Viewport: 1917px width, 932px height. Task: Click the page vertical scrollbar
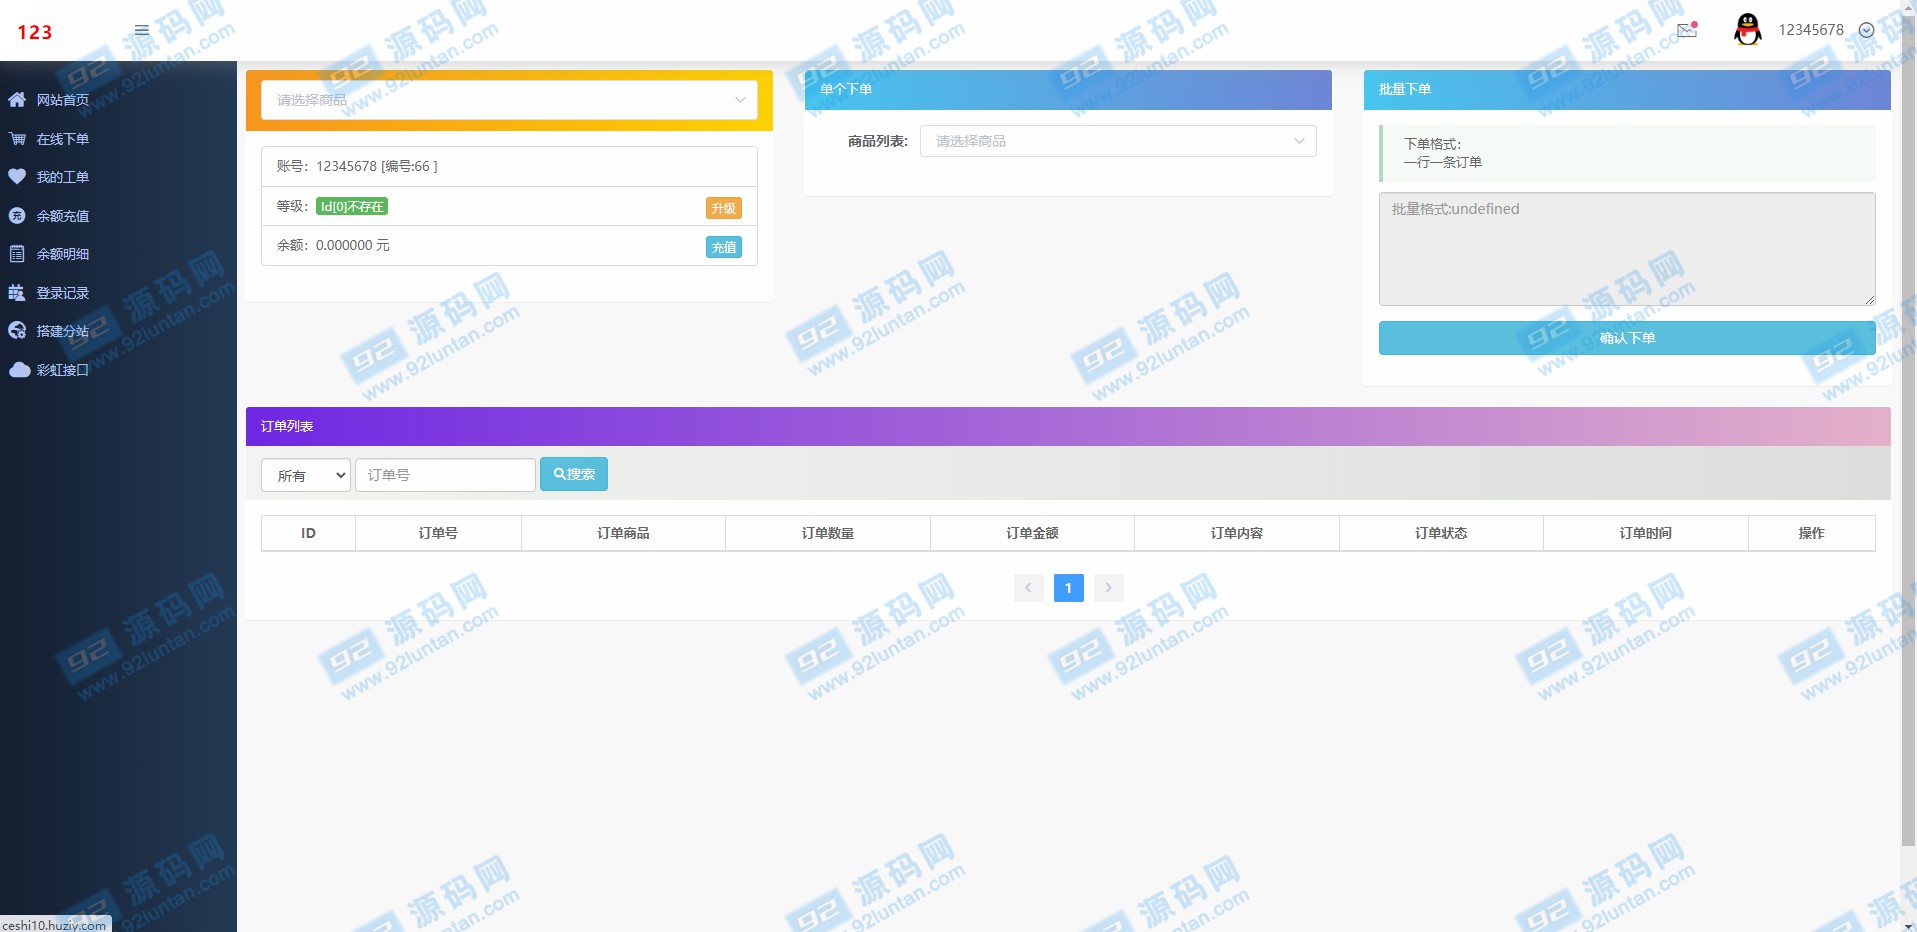coord(1908,430)
